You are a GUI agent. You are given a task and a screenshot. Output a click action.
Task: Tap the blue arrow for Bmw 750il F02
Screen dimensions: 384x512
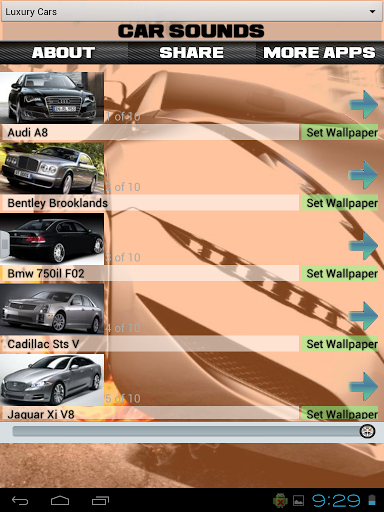363,246
